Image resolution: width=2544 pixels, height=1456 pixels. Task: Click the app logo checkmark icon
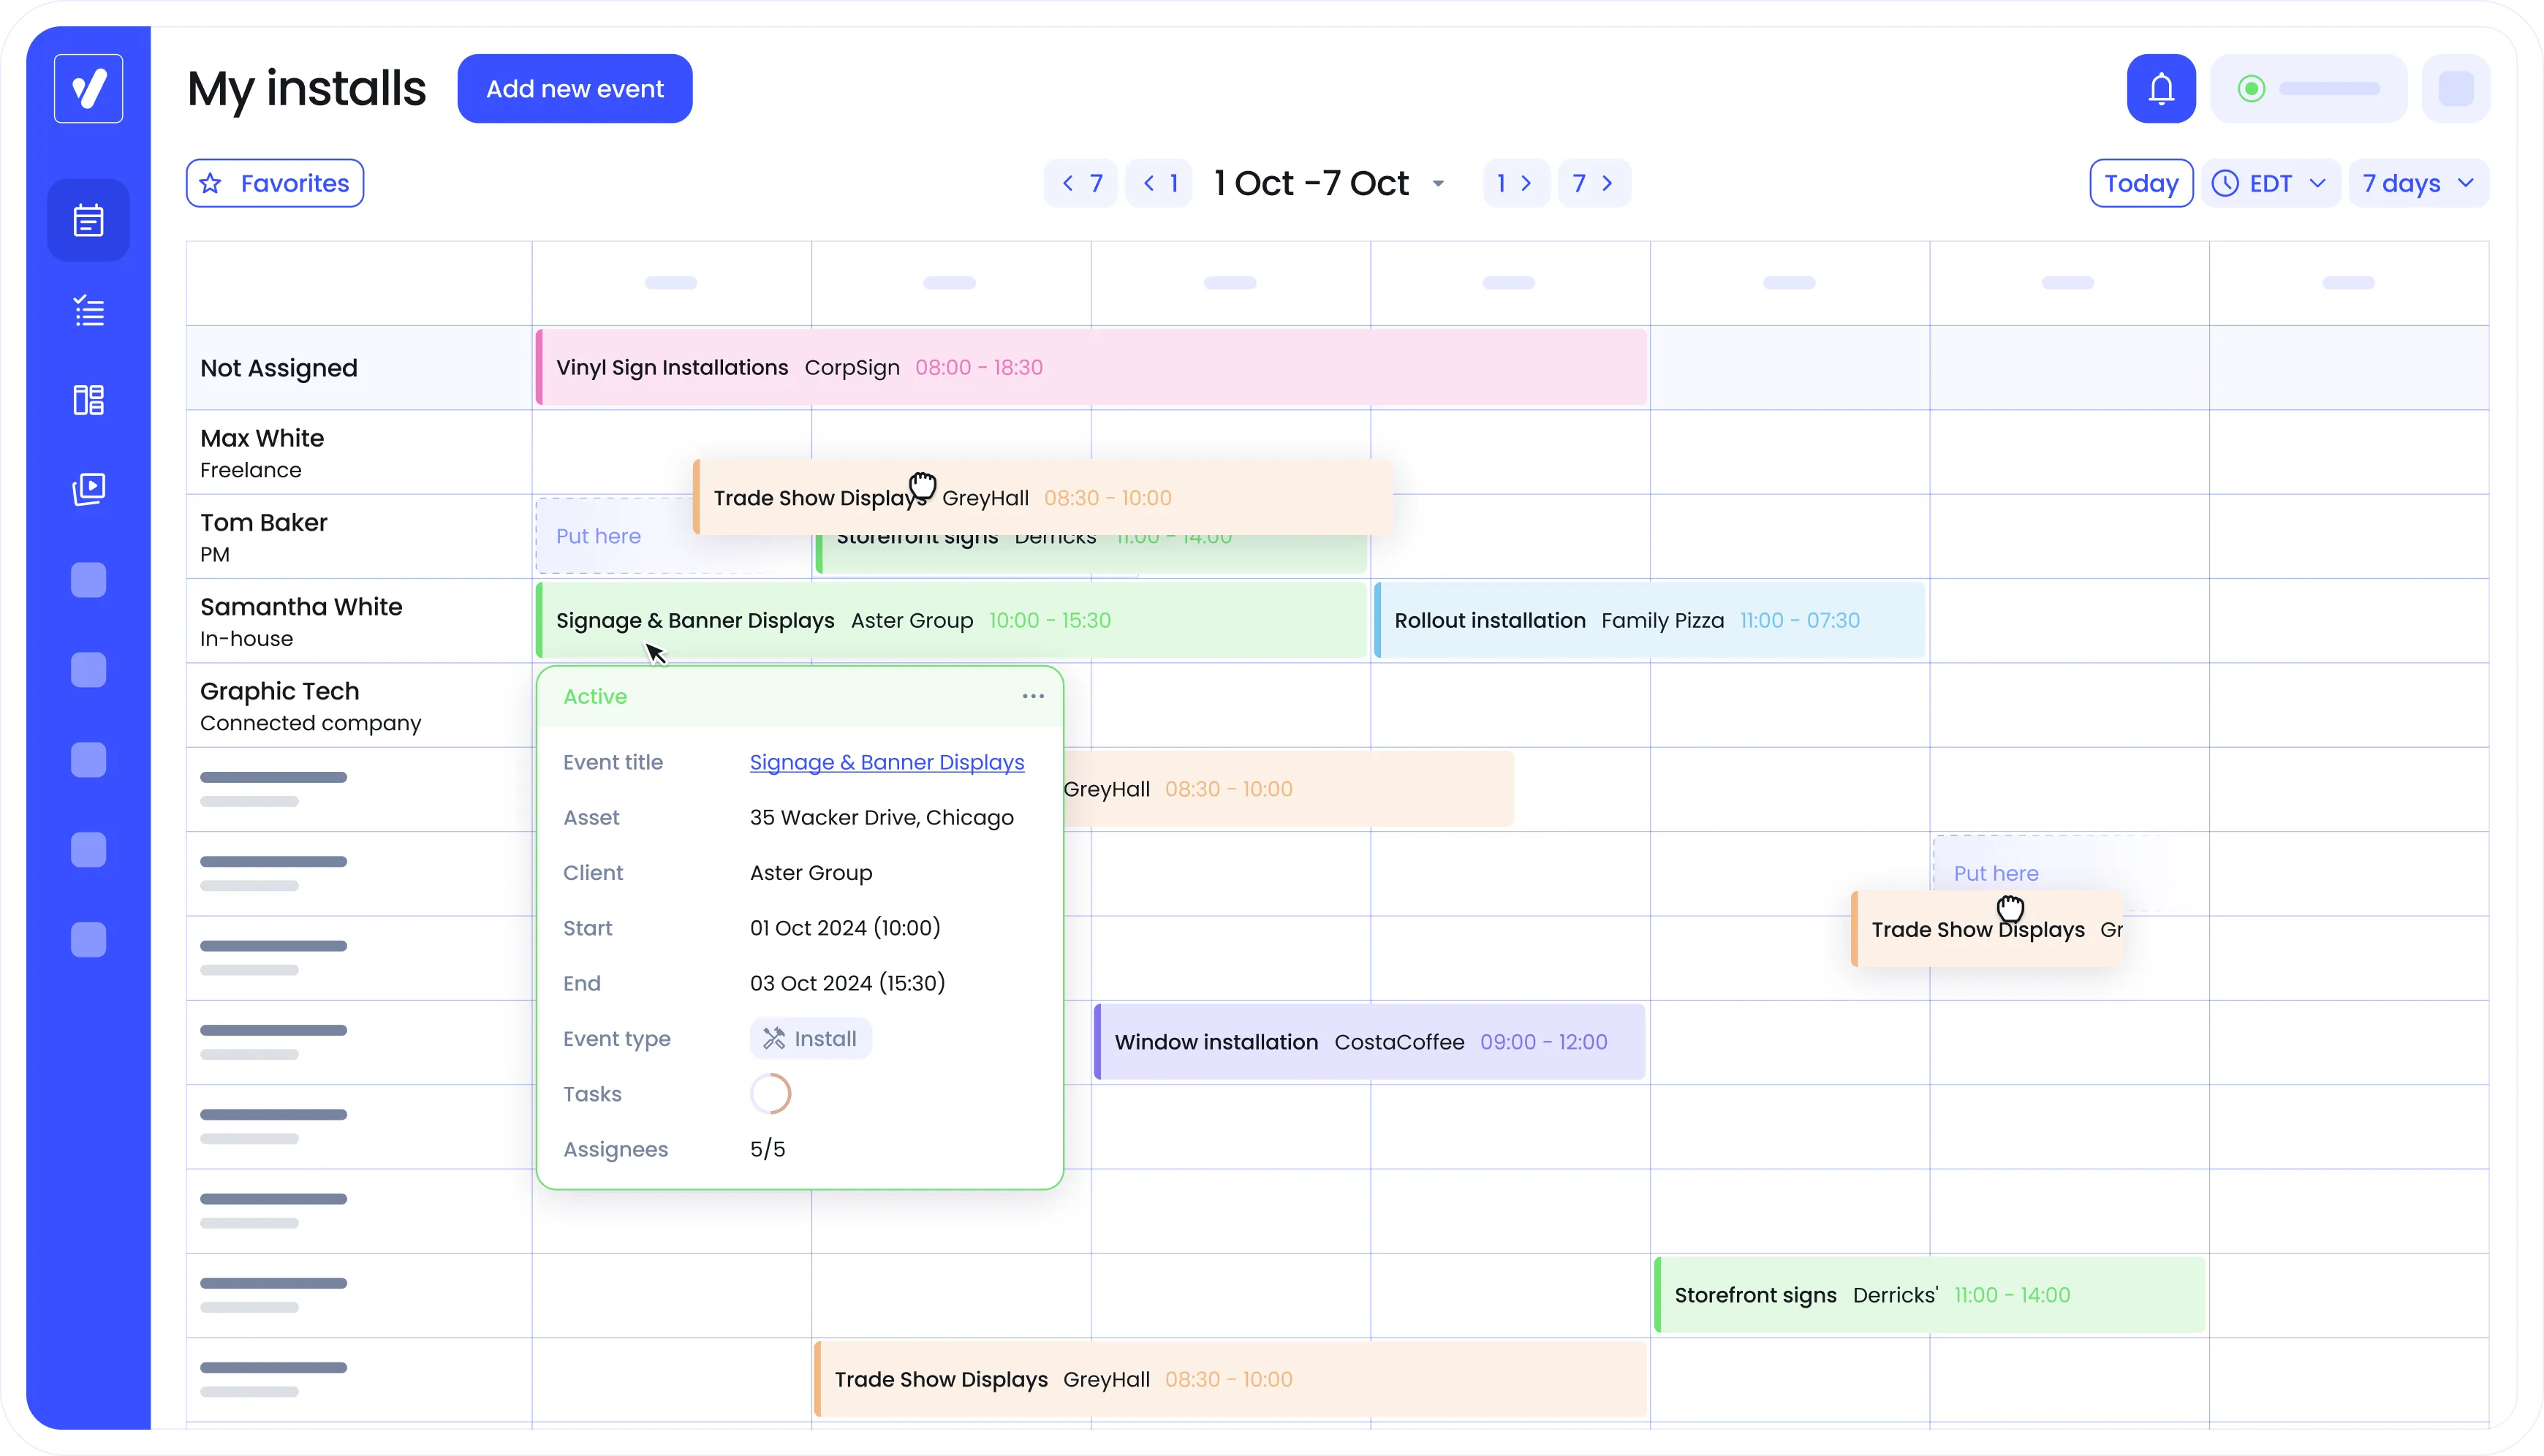tap(88, 89)
